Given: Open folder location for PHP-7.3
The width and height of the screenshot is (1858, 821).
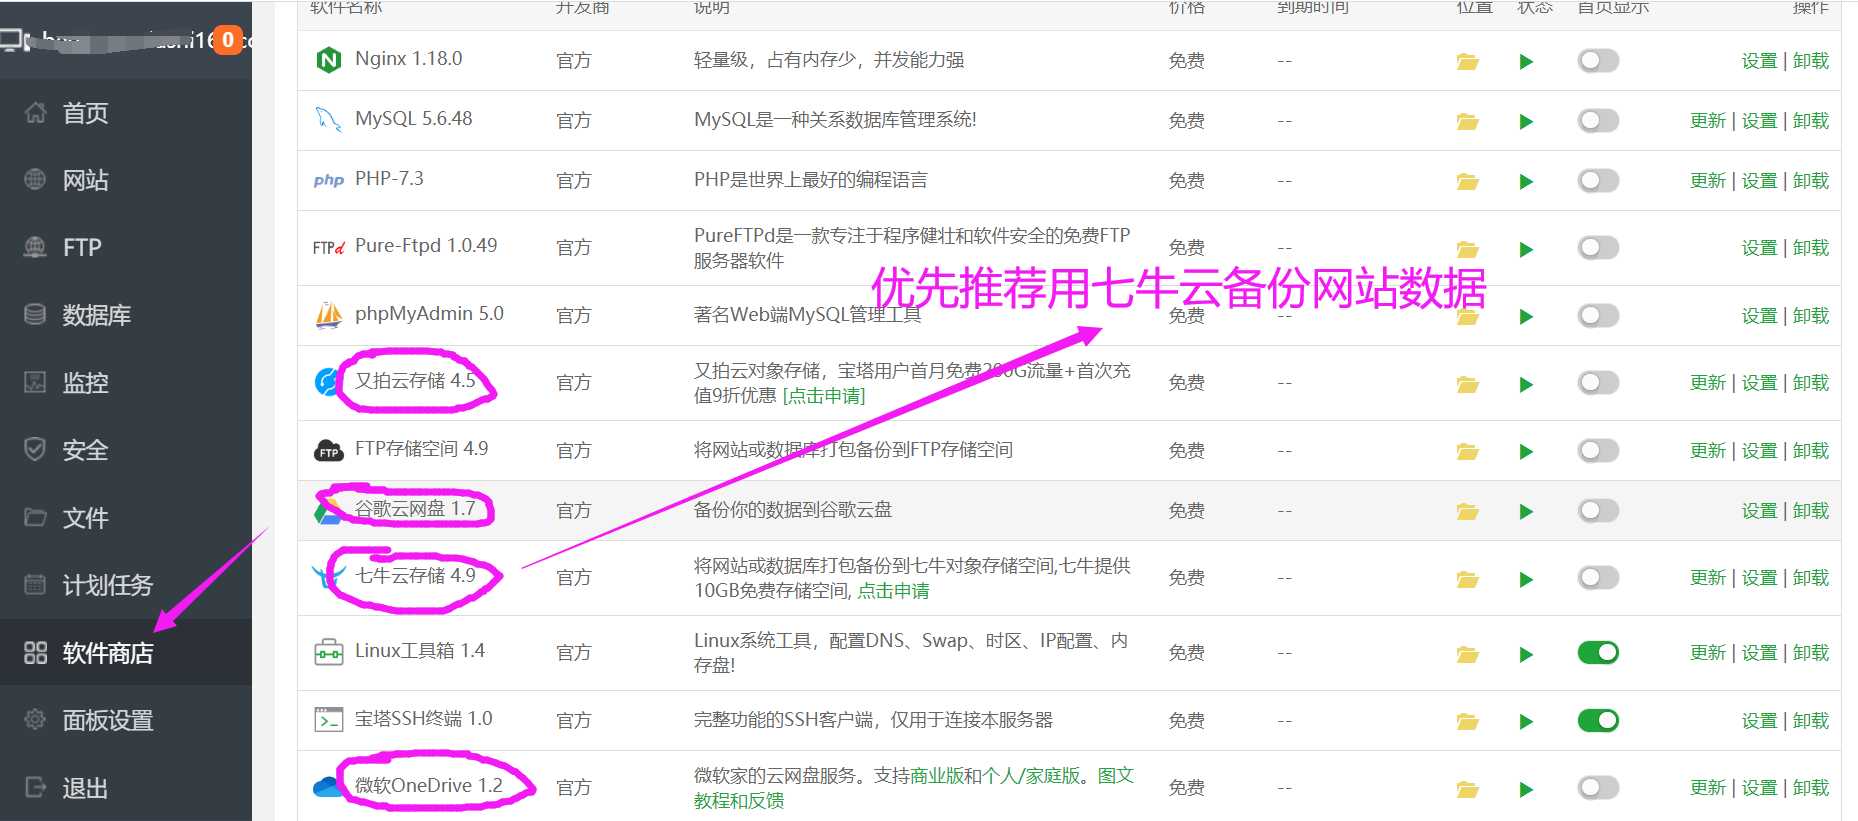Looking at the screenshot, I should (1467, 182).
